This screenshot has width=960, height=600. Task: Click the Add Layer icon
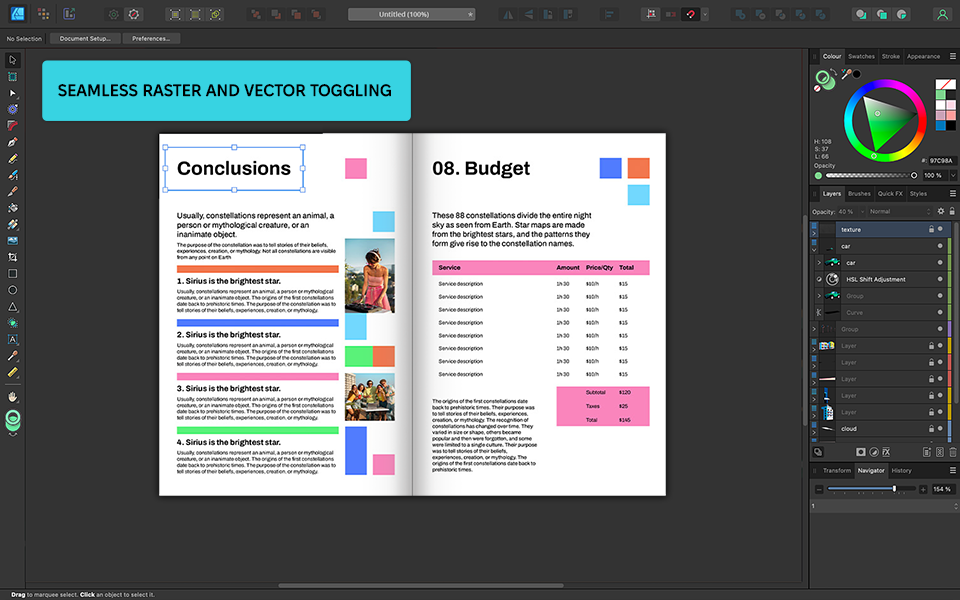pos(927,452)
